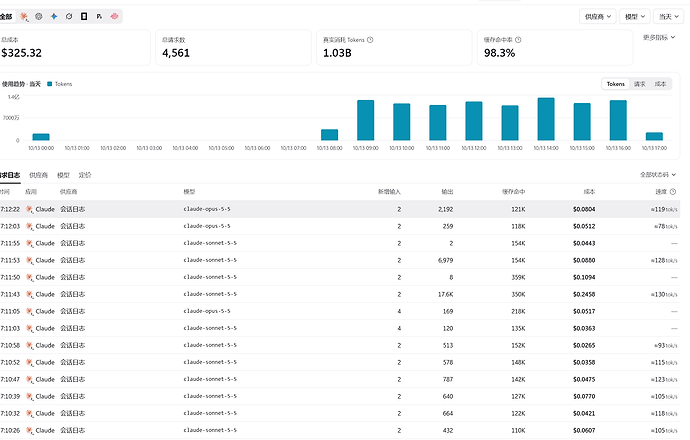This screenshot has height=440, width=690.
Task: Switch chart to Tokens view
Action: pyautogui.click(x=615, y=84)
